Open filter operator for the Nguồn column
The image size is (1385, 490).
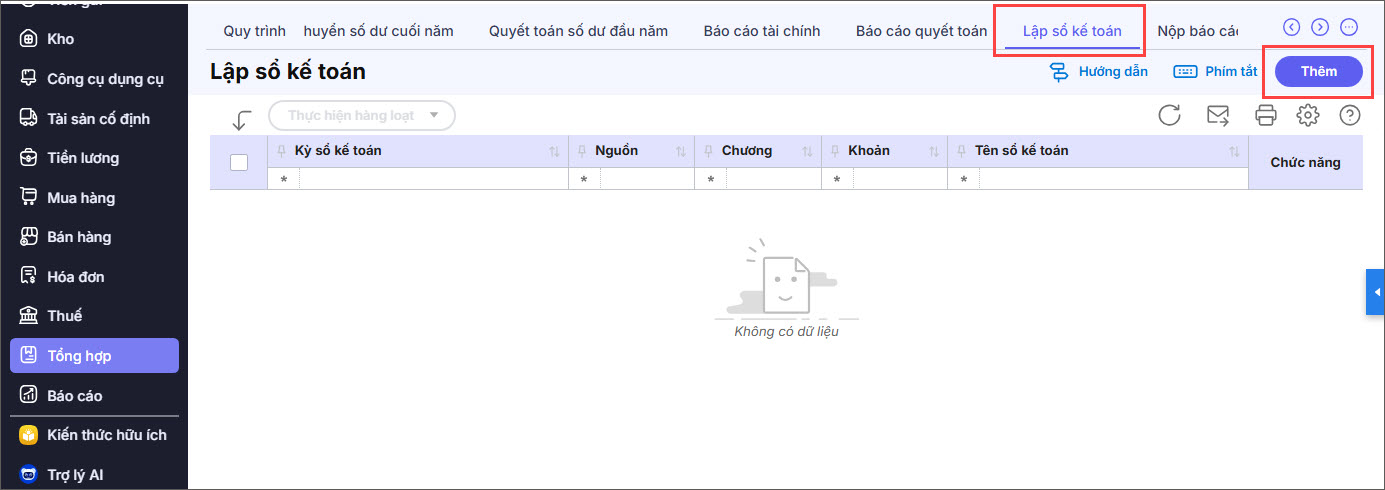click(x=584, y=180)
